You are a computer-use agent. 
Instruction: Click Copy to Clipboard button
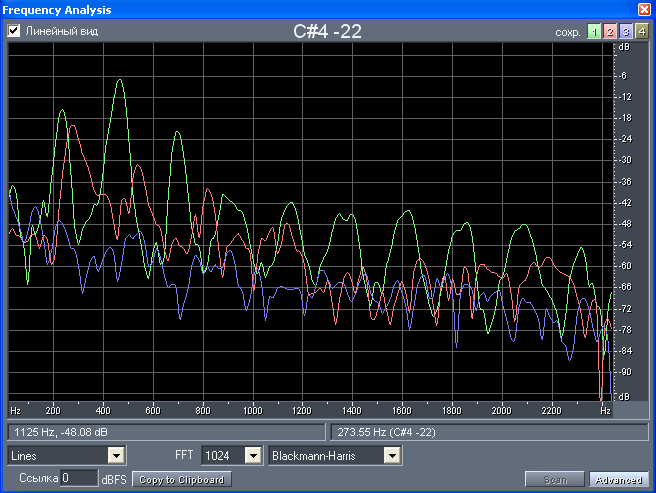[x=182, y=480]
